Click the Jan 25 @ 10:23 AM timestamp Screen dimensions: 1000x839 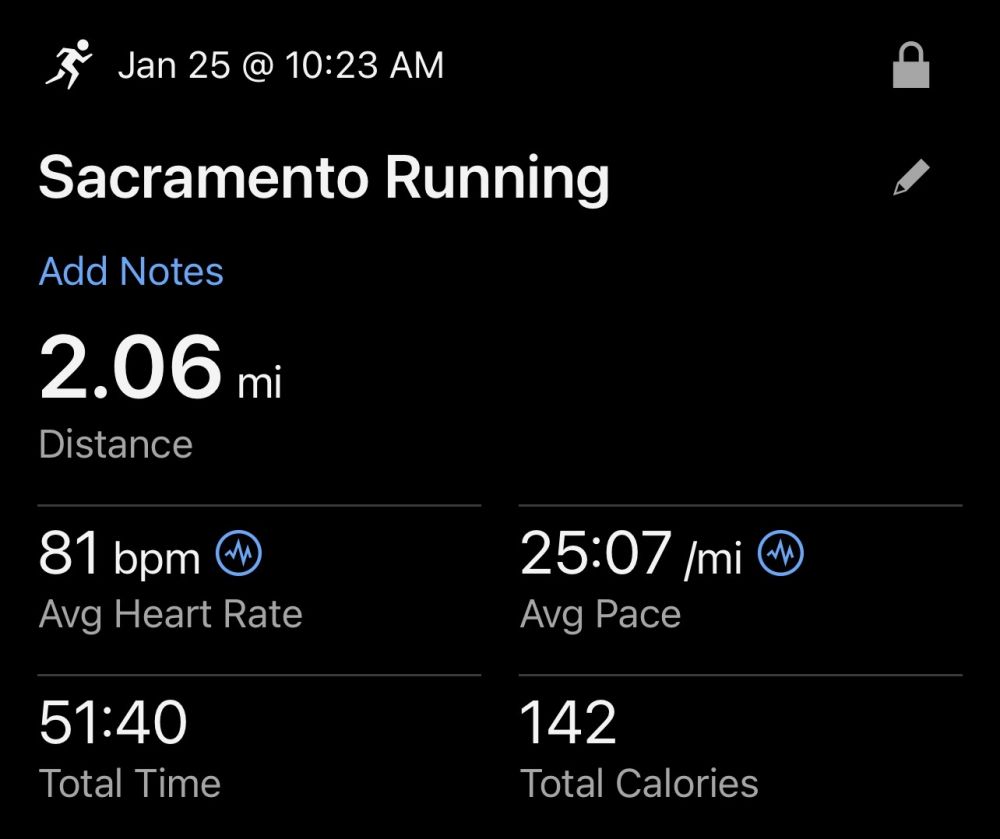(280, 66)
